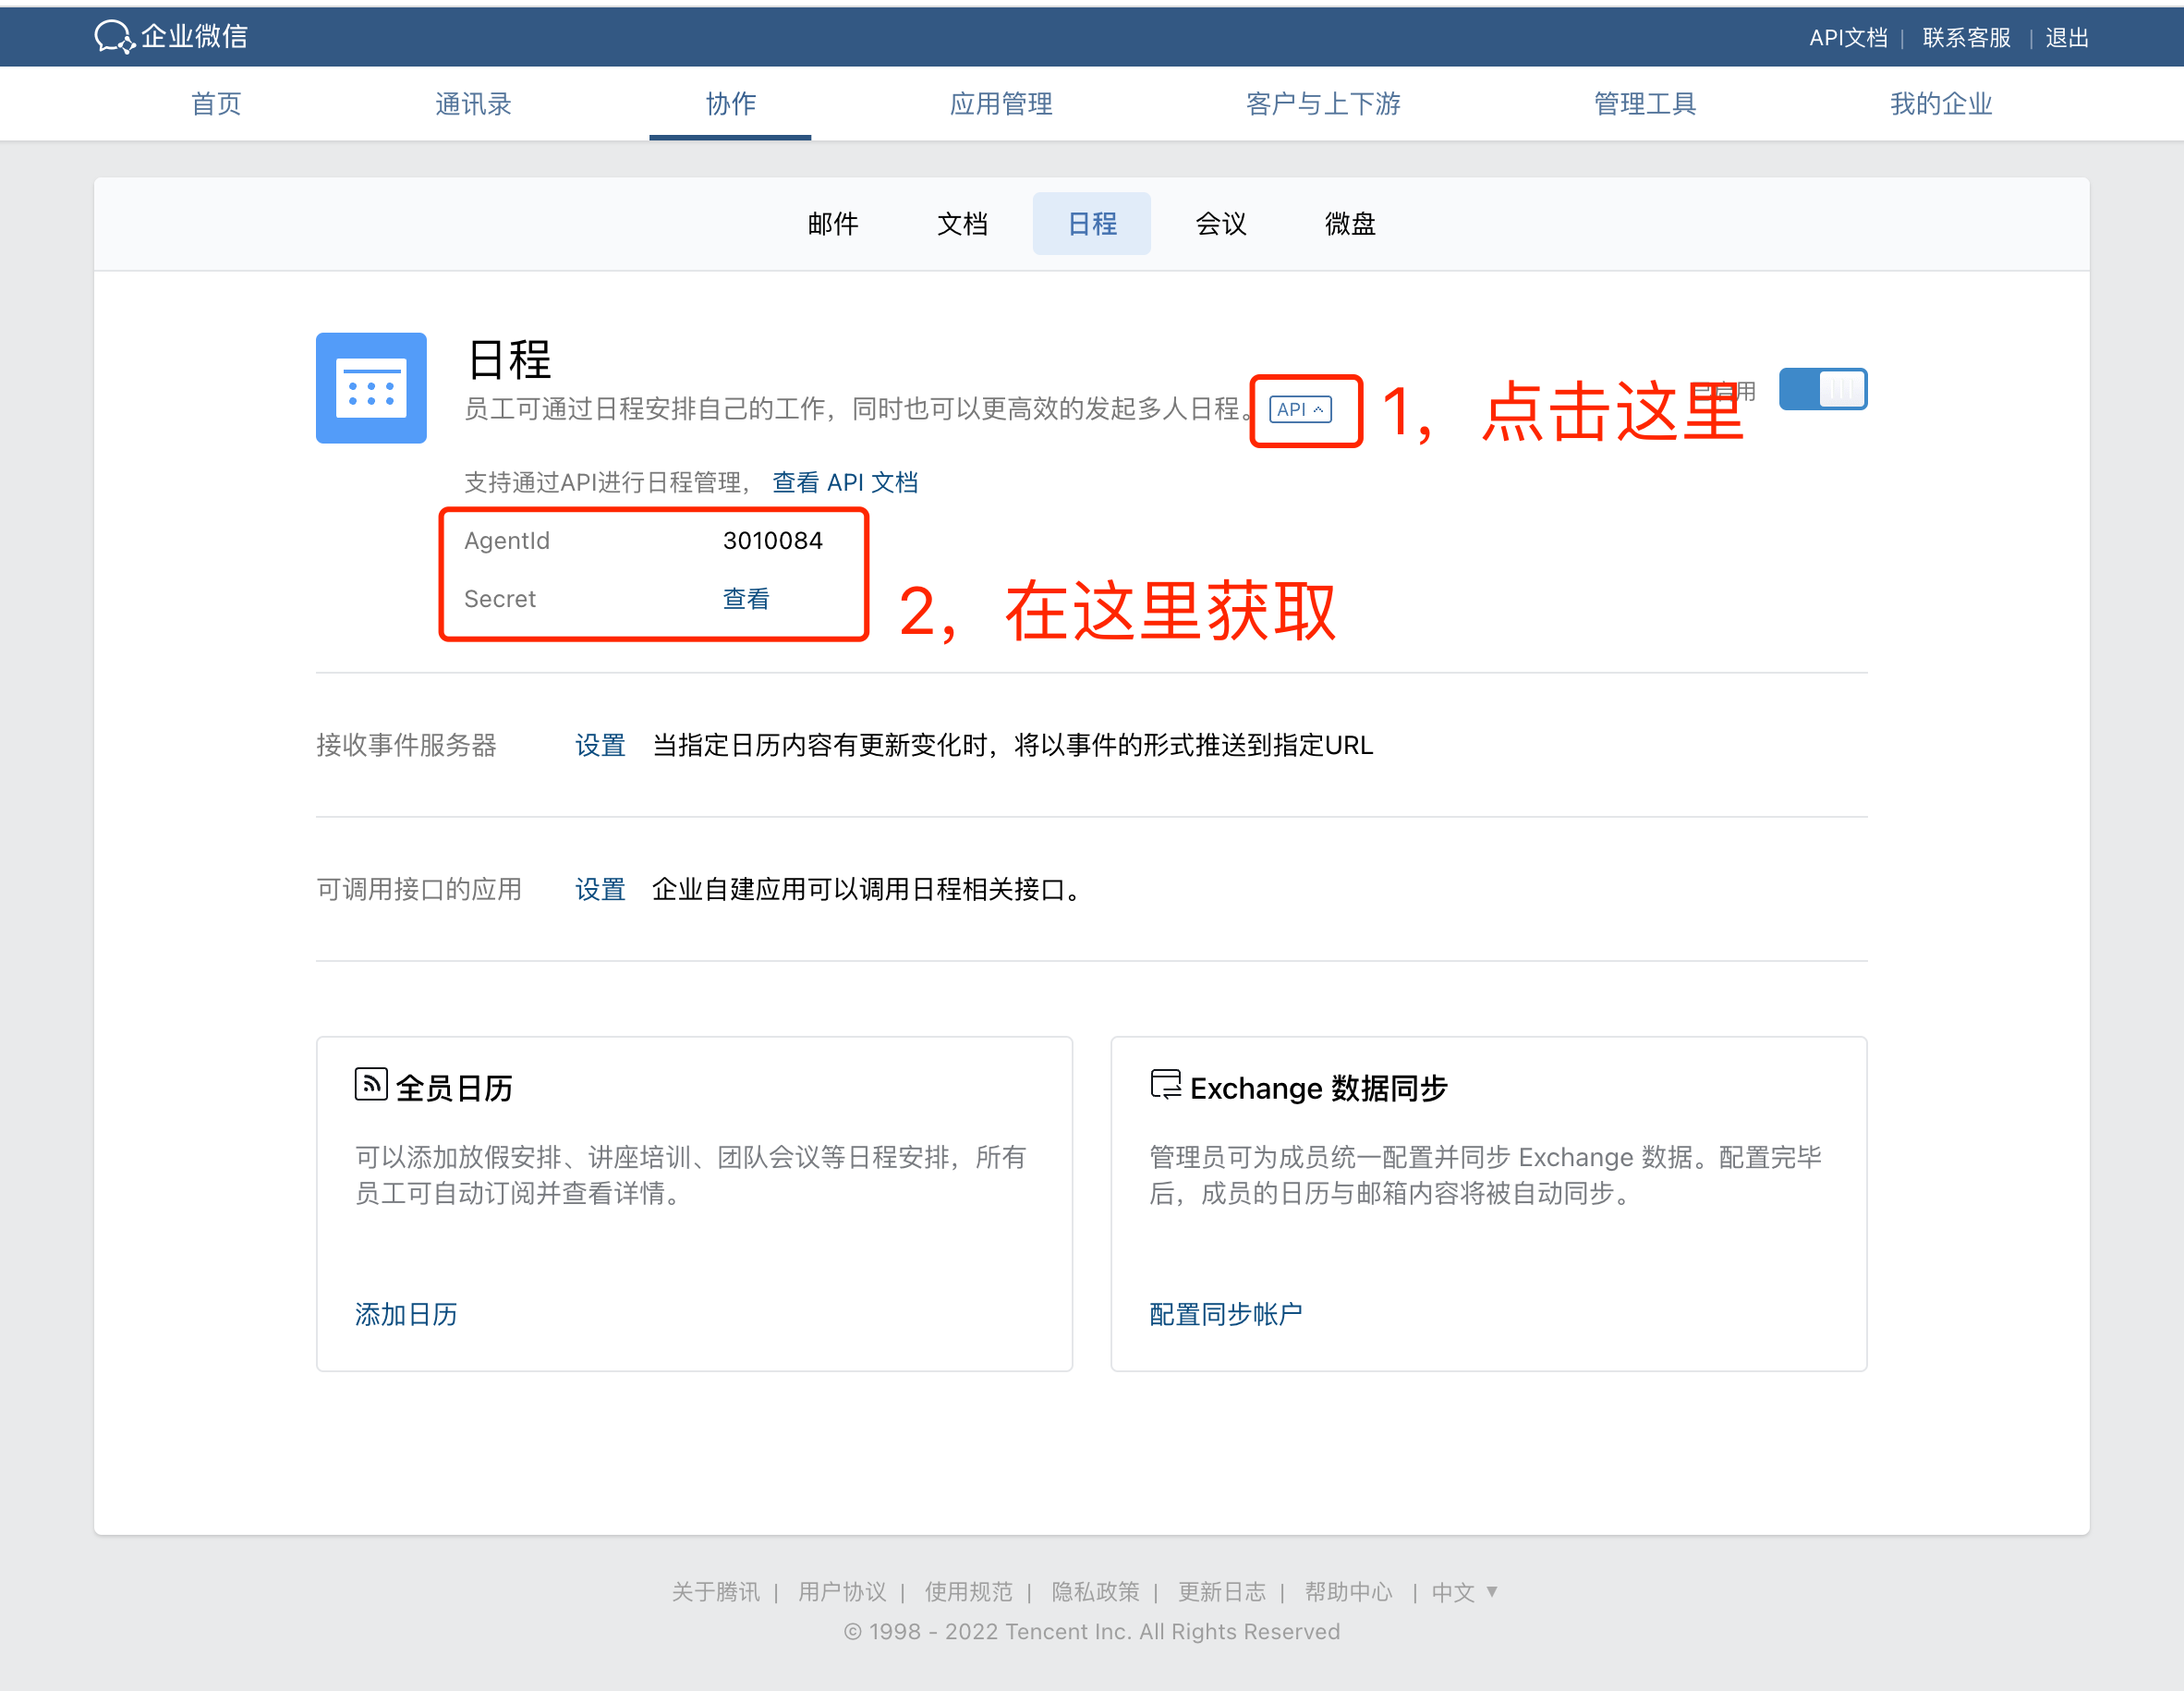Click 退出 to log out
2184x1691 pixels.
2067,38
